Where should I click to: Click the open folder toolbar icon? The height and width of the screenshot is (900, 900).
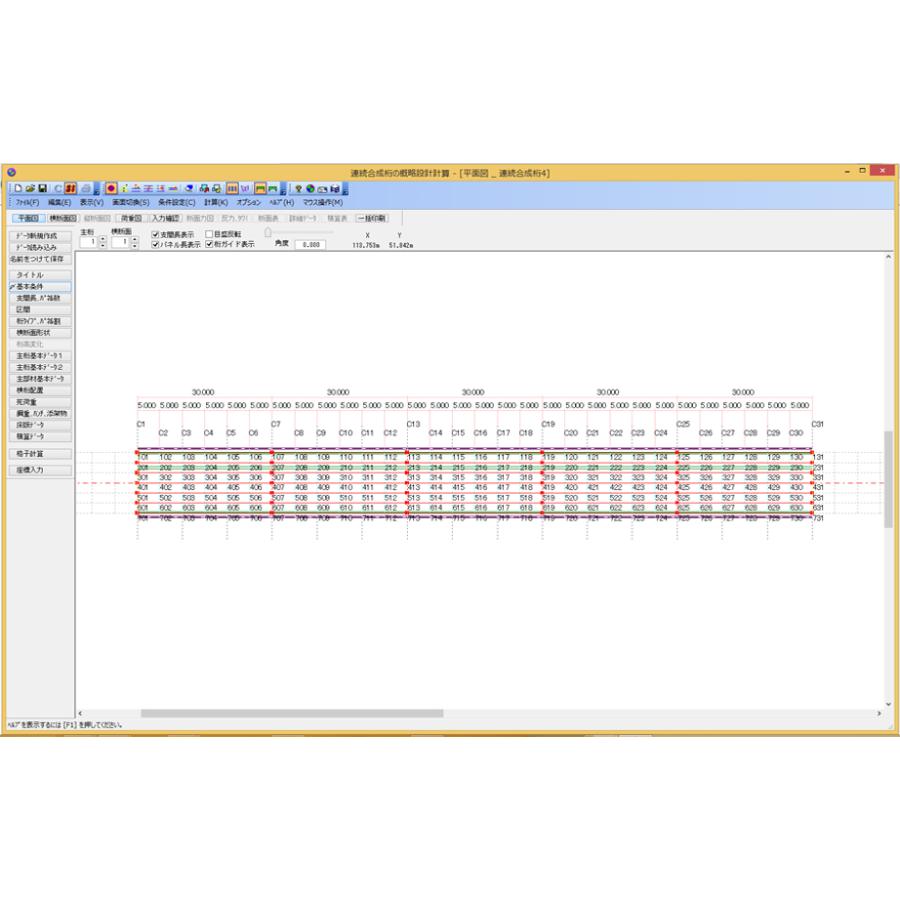click(x=30, y=188)
